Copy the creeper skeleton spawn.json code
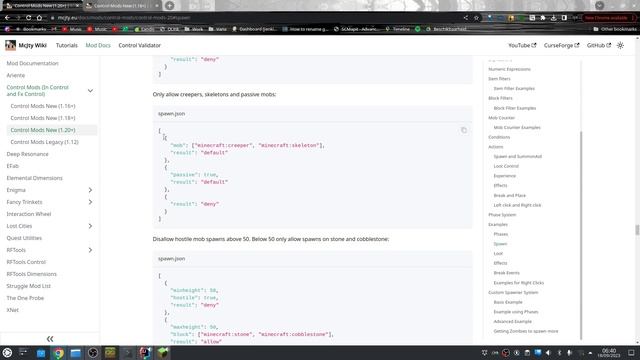This screenshot has height=360, width=640. click(x=464, y=130)
